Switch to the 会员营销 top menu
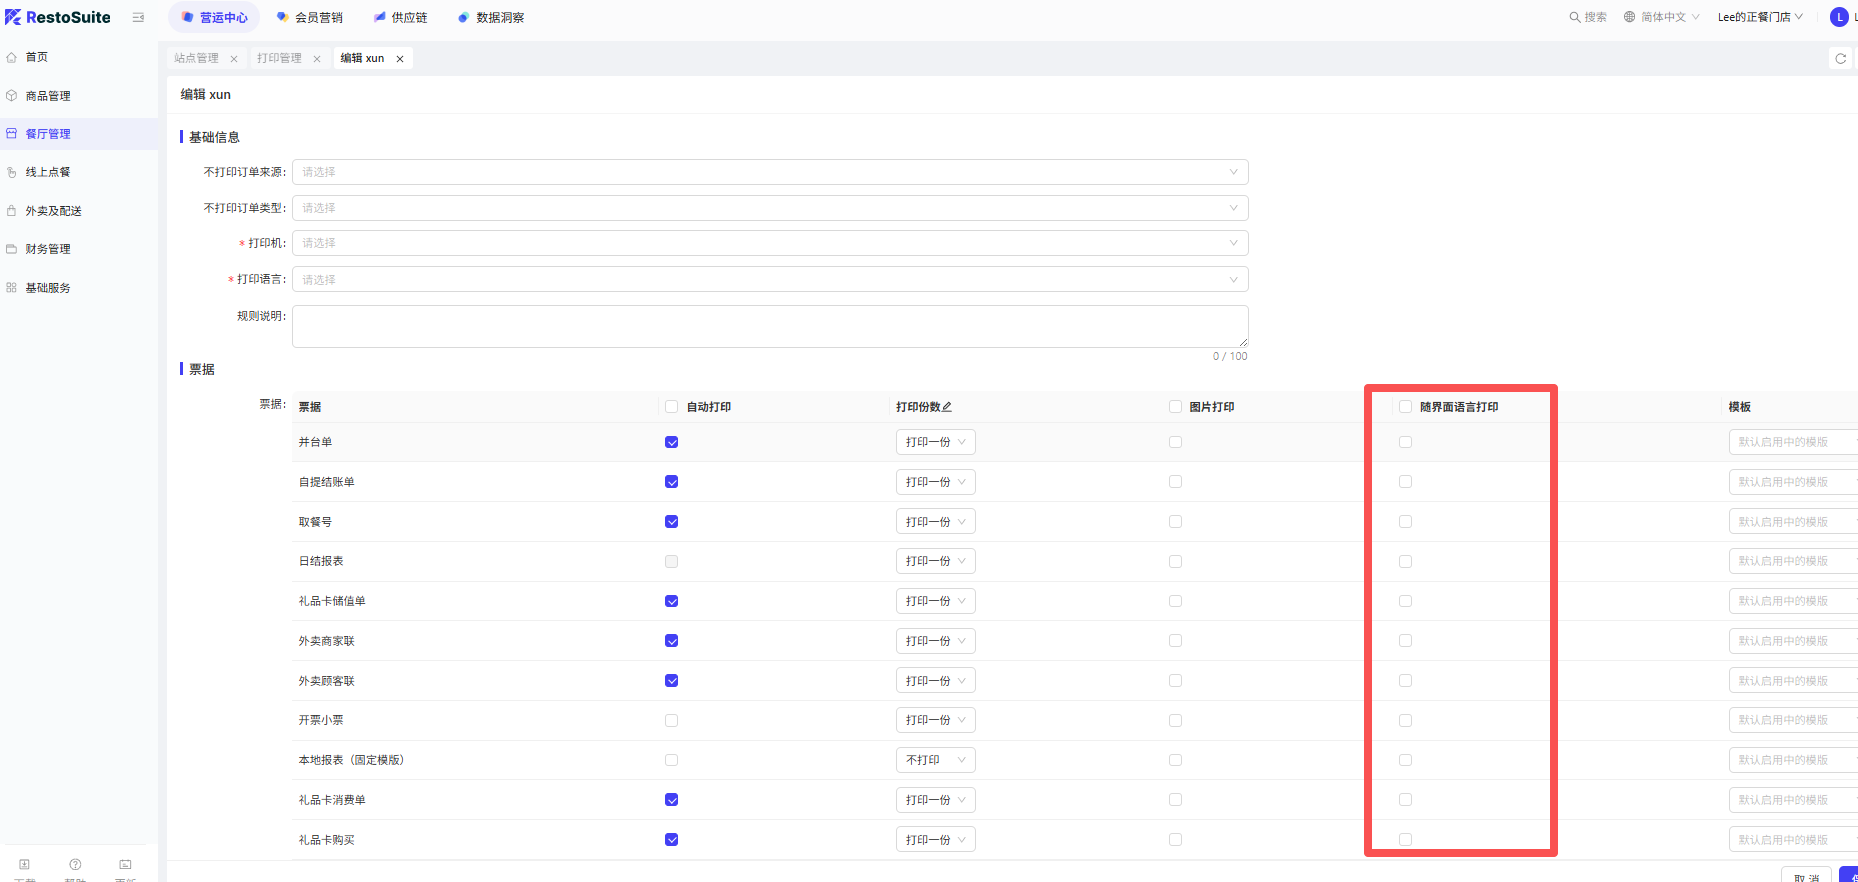Image resolution: width=1858 pixels, height=882 pixels. pos(310,17)
